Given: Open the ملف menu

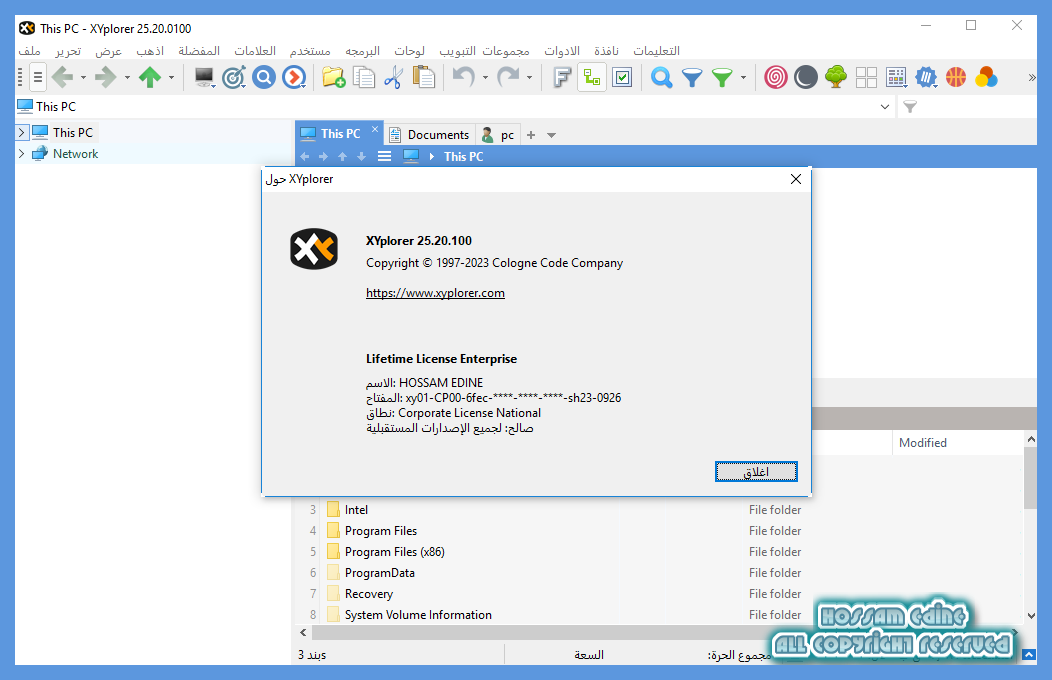Looking at the screenshot, I should pyautogui.click(x=30, y=51).
